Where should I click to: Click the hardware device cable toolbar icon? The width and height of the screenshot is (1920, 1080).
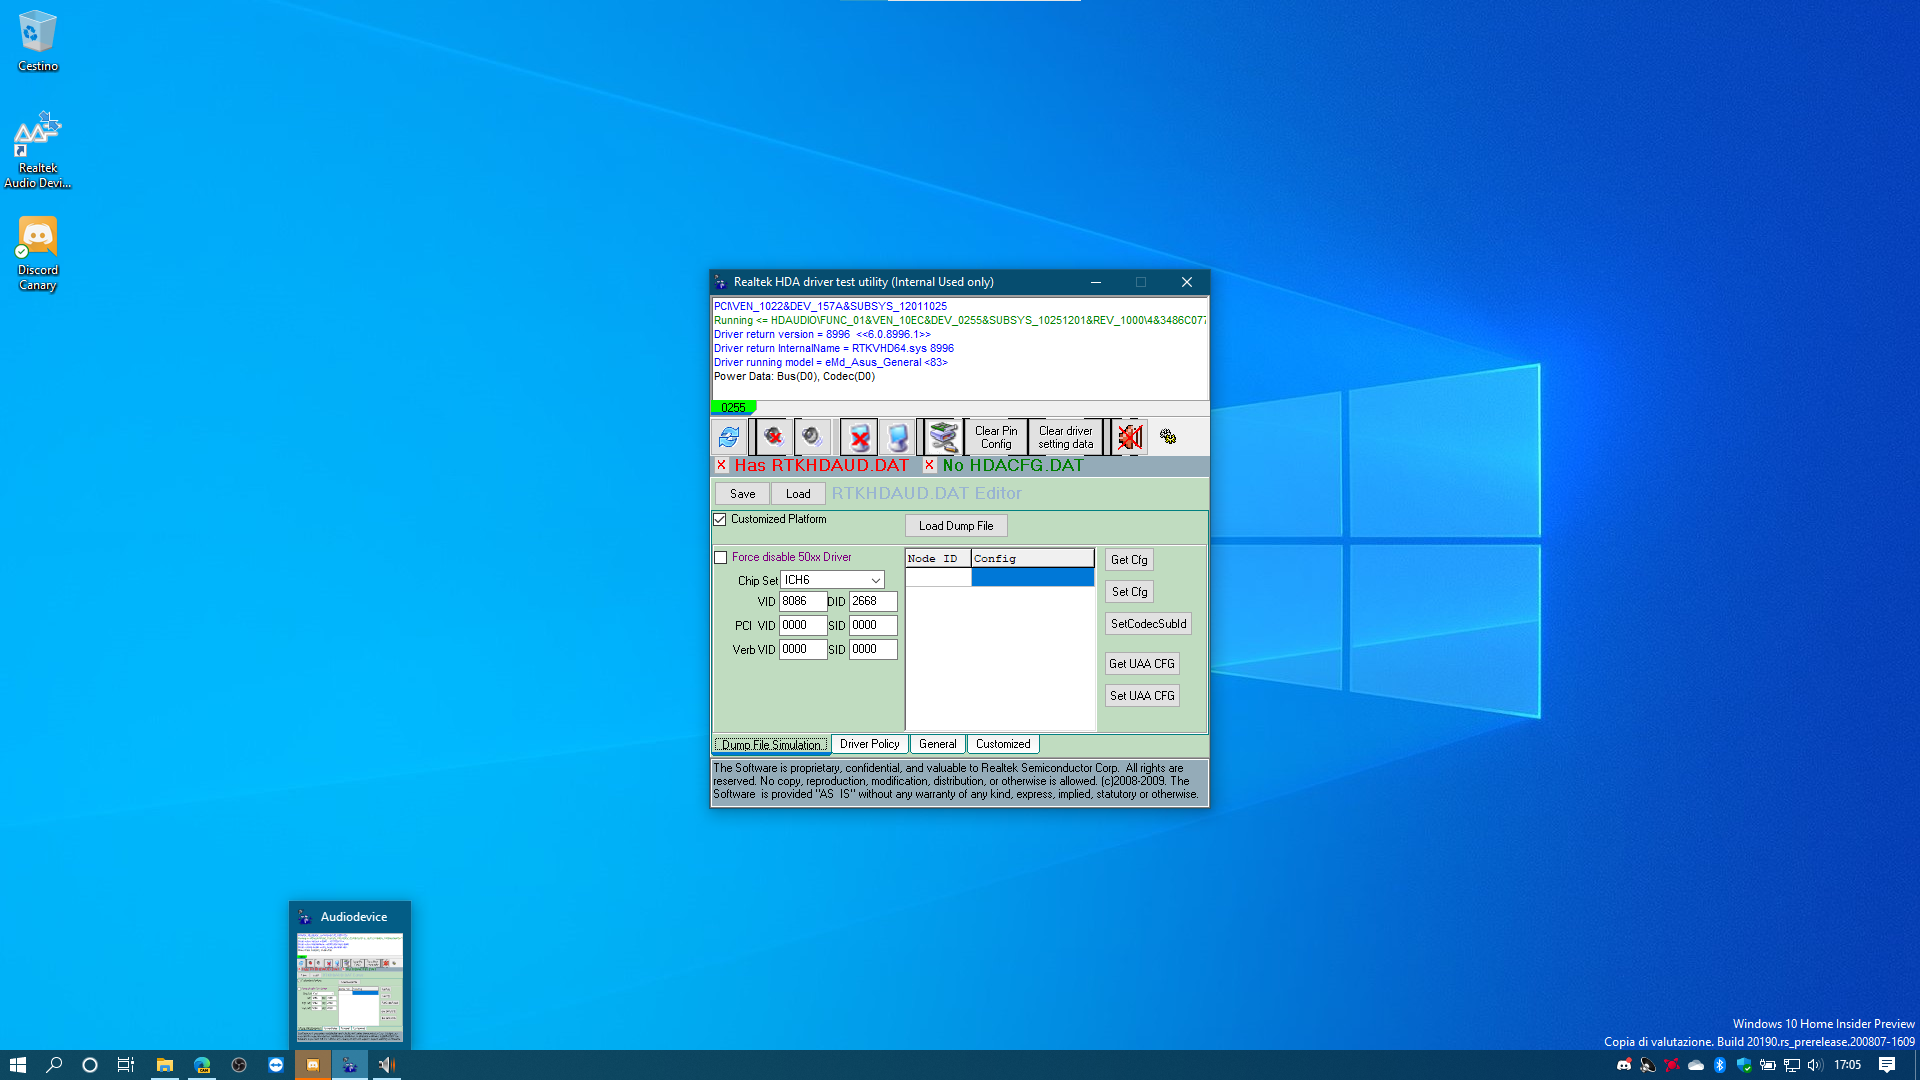943,437
